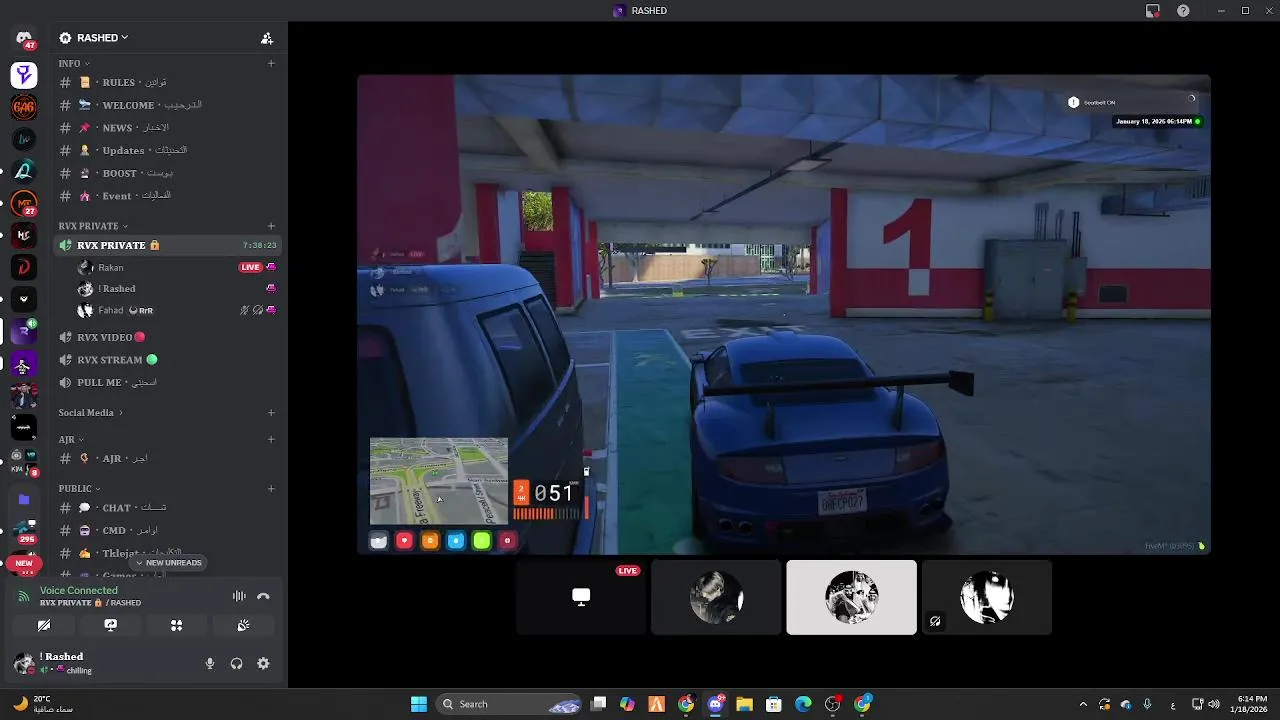
Task: Click the invite people icon beside RASHED
Action: pos(267,38)
